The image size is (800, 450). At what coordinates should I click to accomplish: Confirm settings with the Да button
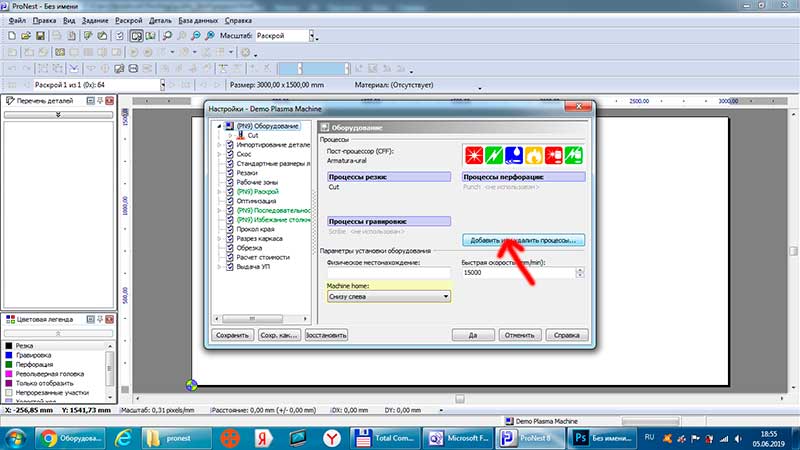click(x=473, y=335)
